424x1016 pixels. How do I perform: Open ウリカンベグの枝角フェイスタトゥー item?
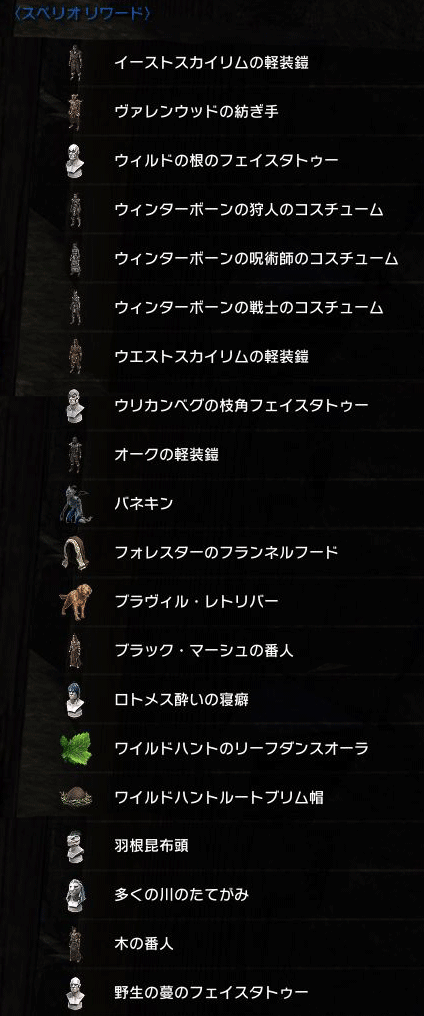point(241,406)
